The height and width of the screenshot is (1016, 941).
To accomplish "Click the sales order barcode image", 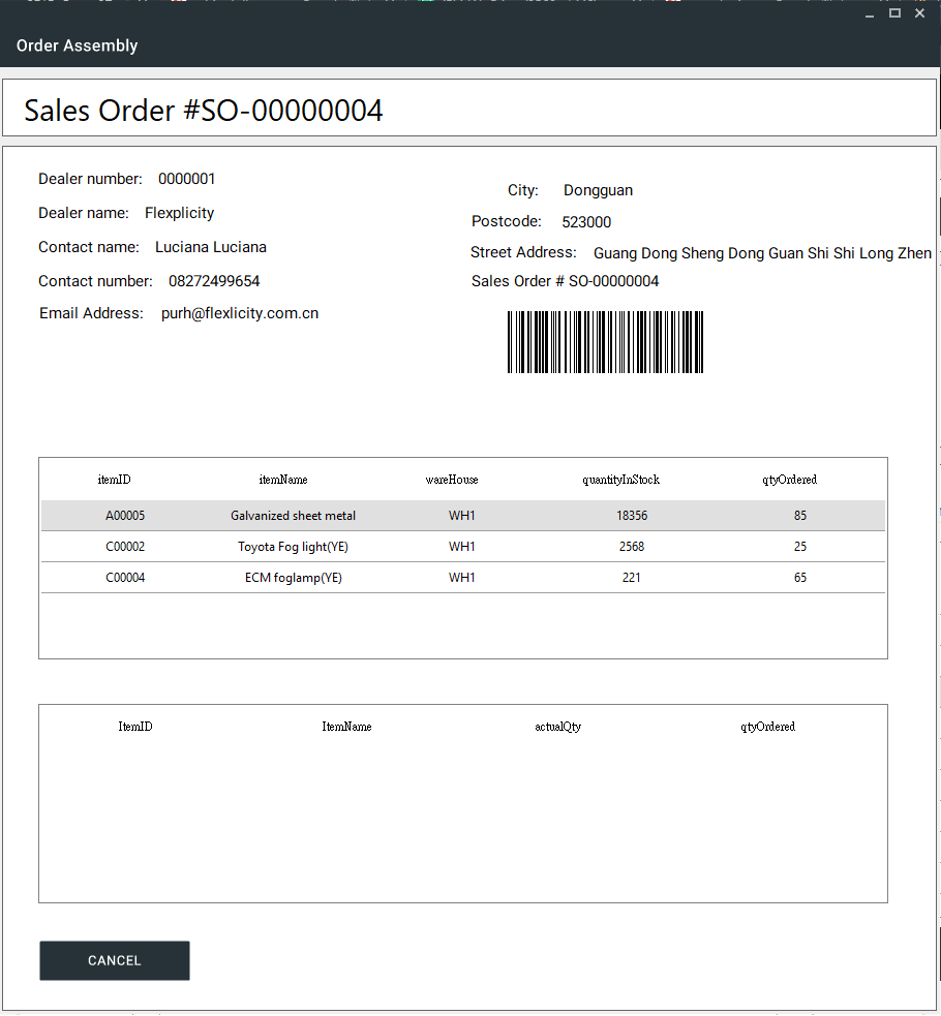I will pyautogui.click(x=605, y=342).
